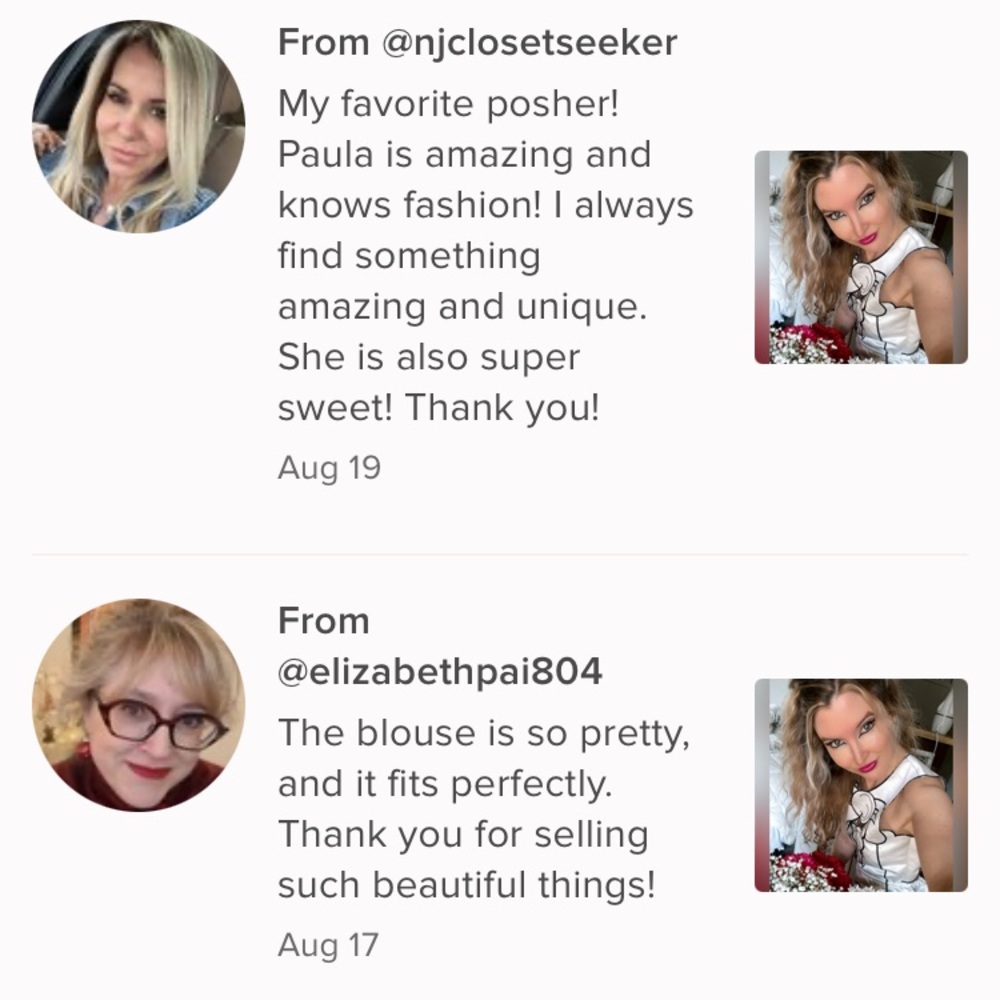Tap the "such beautiful things!" line
1000x1000 pixels.
pyautogui.click(x=466, y=885)
